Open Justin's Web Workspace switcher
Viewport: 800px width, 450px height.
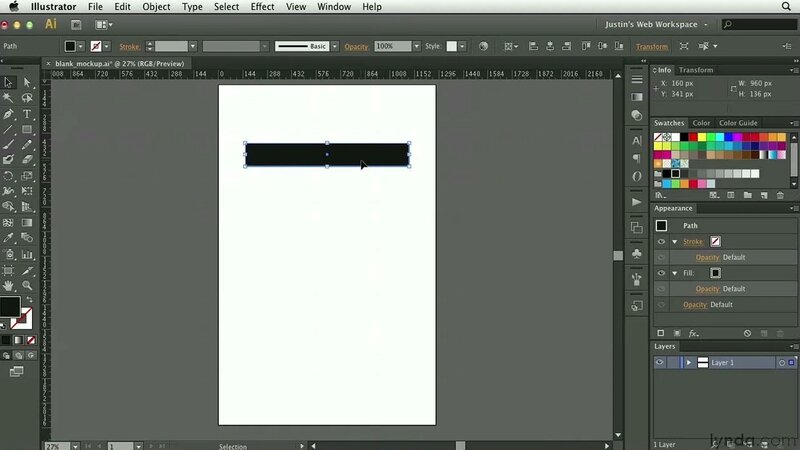656,24
